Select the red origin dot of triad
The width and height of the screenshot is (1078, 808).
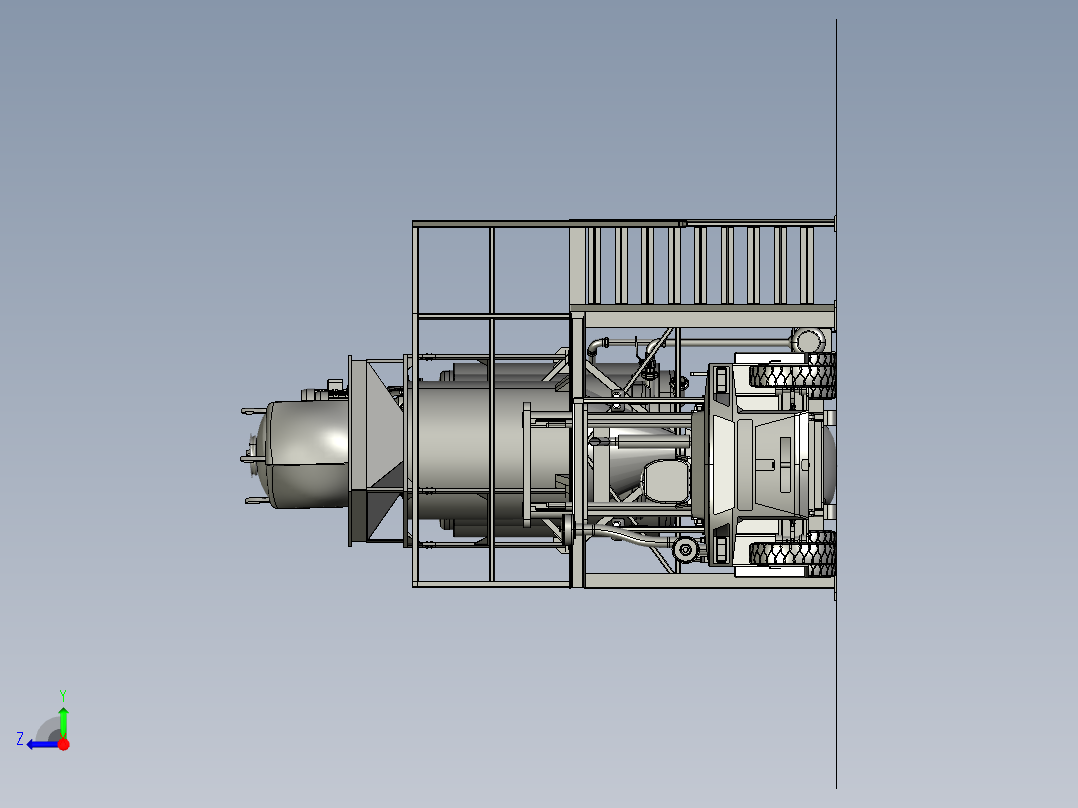pos(63,744)
